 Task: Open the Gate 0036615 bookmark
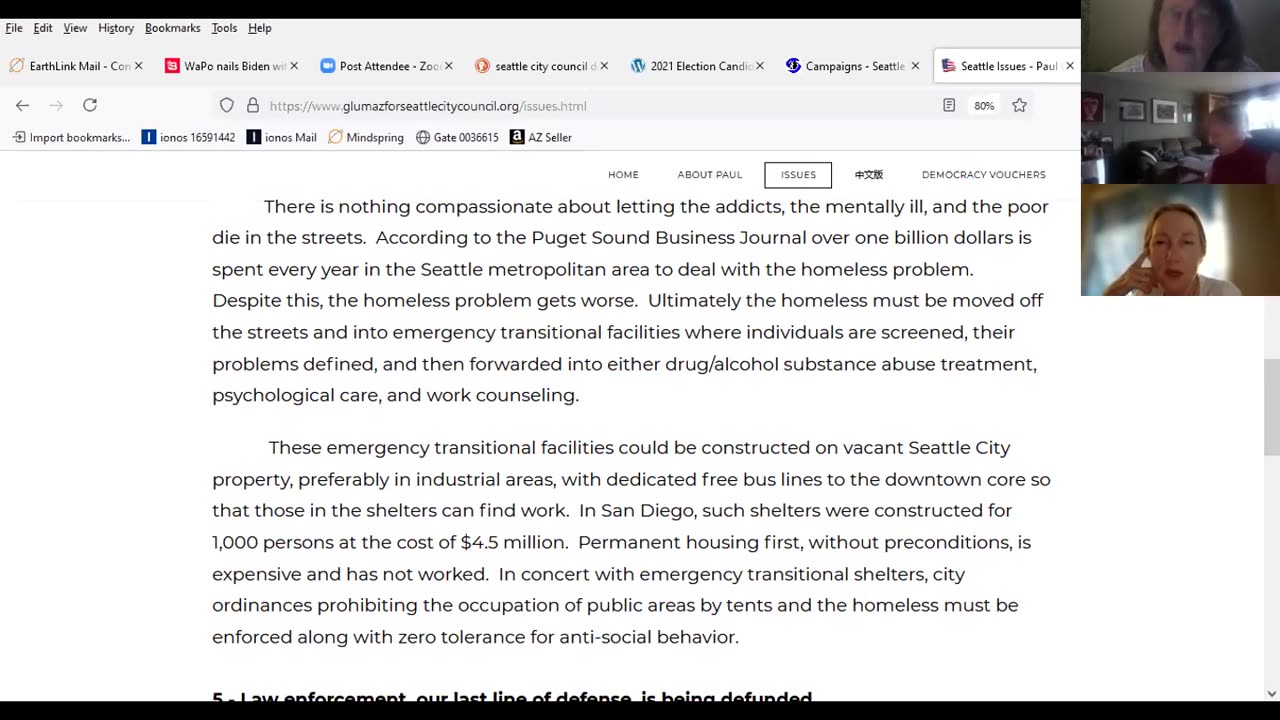[456, 137]
